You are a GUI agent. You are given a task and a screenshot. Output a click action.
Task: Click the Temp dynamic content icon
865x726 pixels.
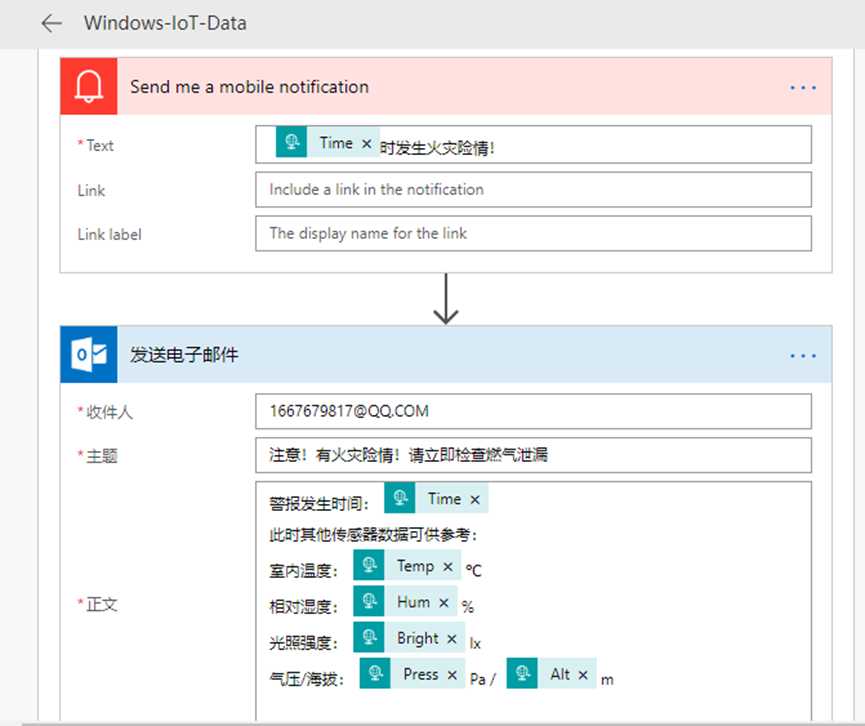tap(369, 566)
